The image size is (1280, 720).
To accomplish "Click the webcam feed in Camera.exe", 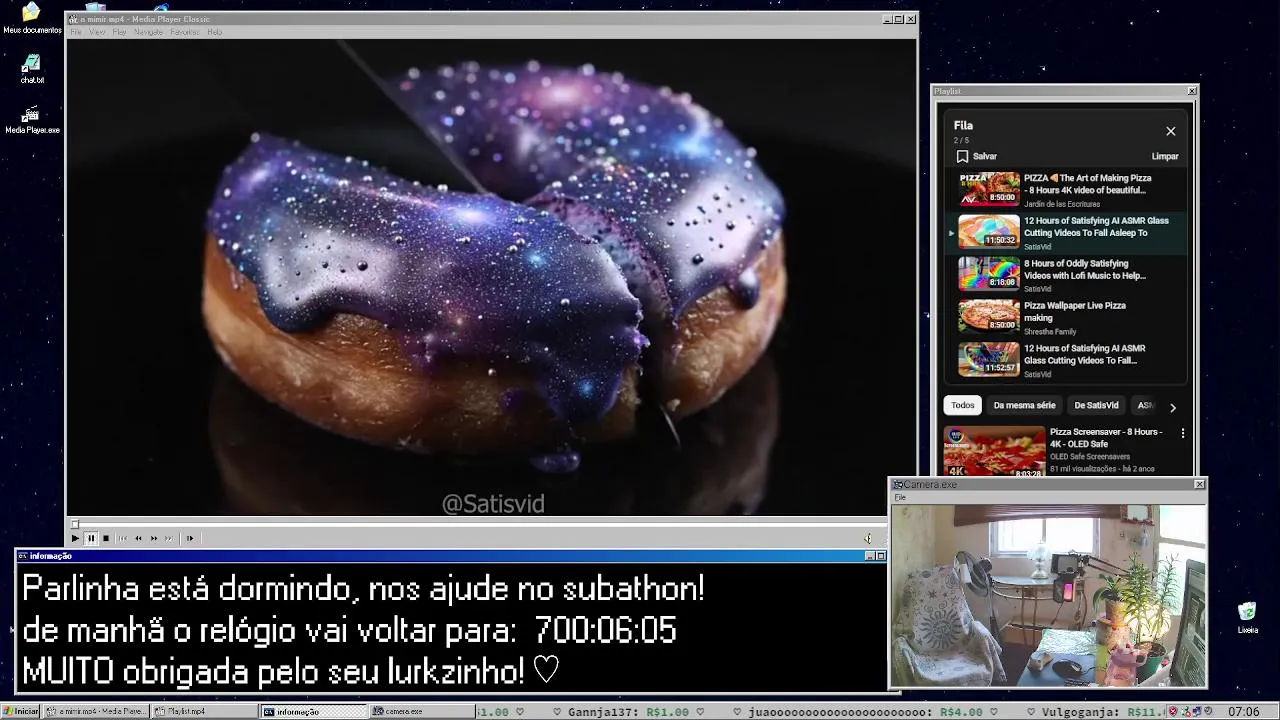I will click(1048, 595).
